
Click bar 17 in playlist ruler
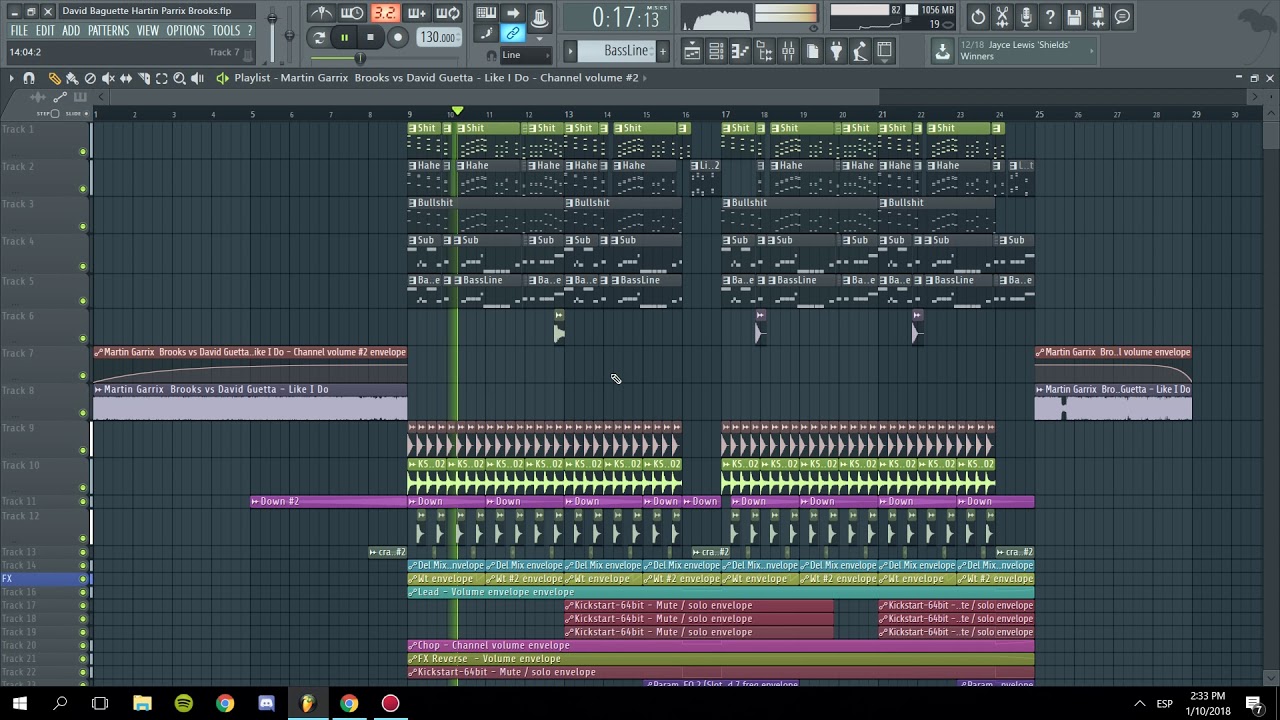(726, 114)
